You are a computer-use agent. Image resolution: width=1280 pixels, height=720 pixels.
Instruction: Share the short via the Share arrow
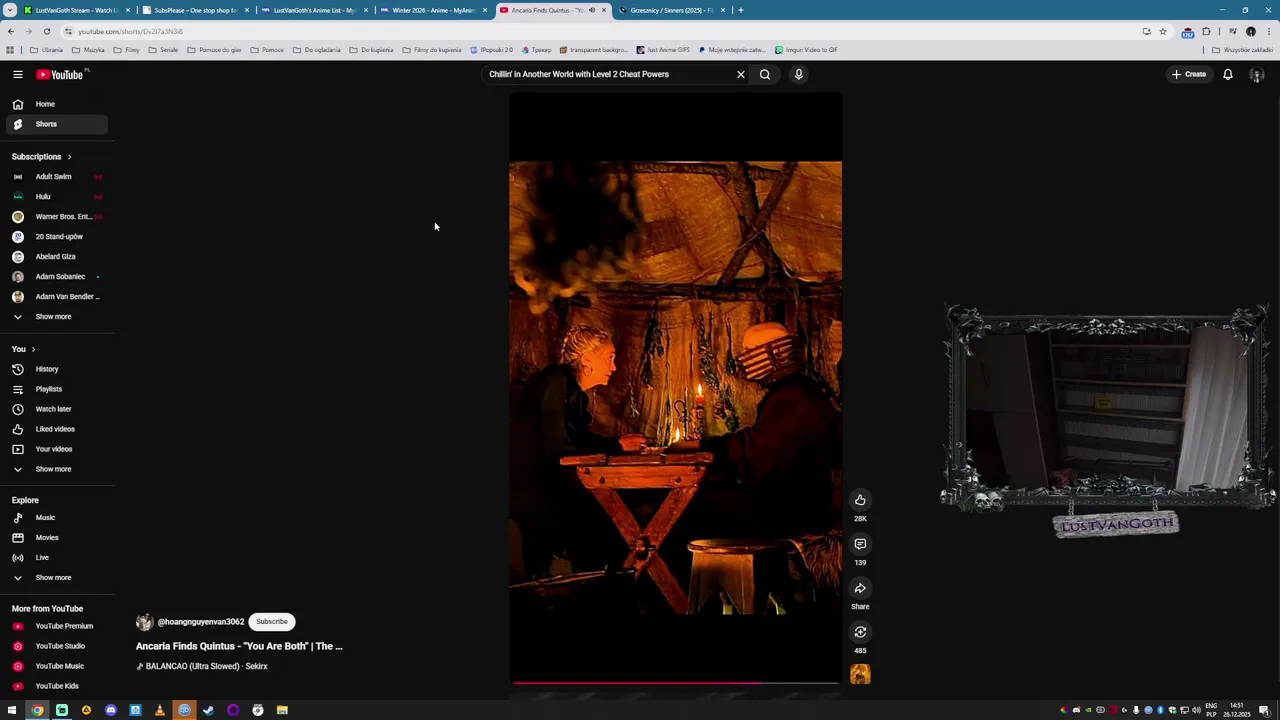point(860,588)
